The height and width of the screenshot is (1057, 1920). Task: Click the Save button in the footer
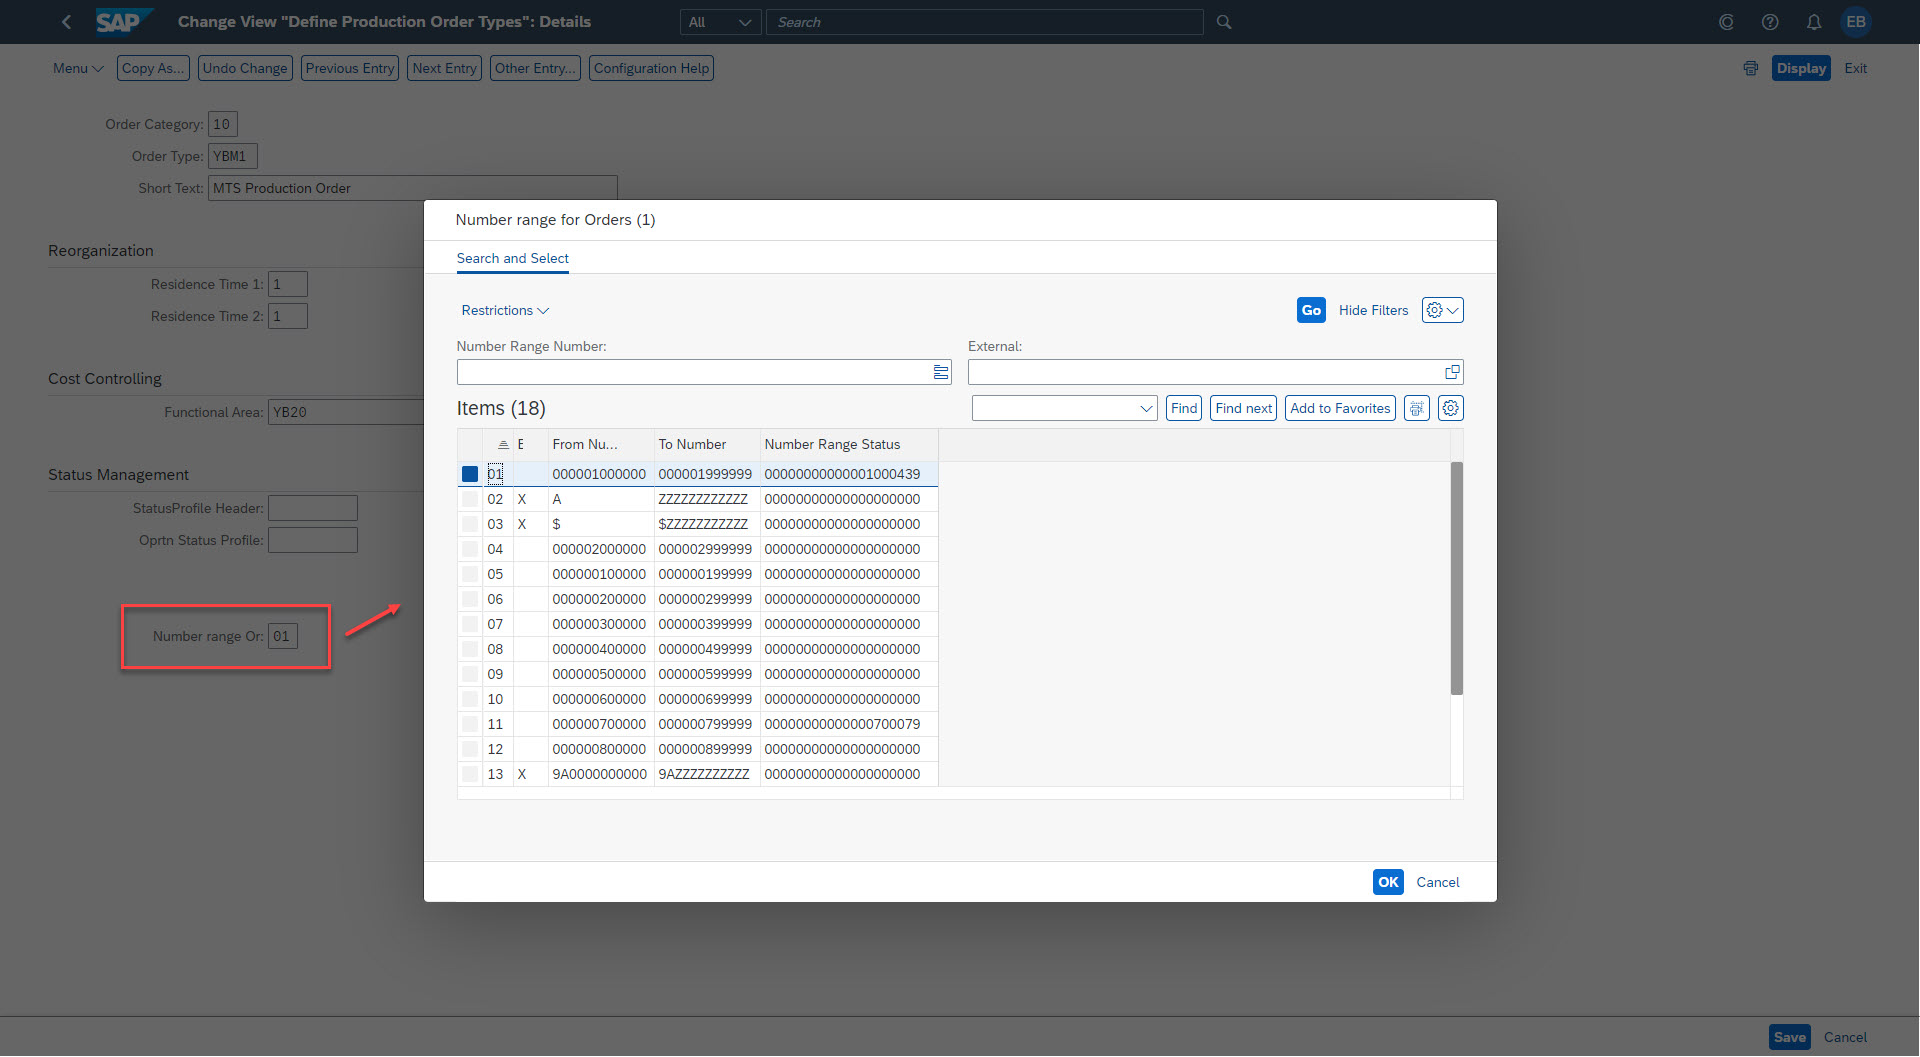coord(1790,1037)
